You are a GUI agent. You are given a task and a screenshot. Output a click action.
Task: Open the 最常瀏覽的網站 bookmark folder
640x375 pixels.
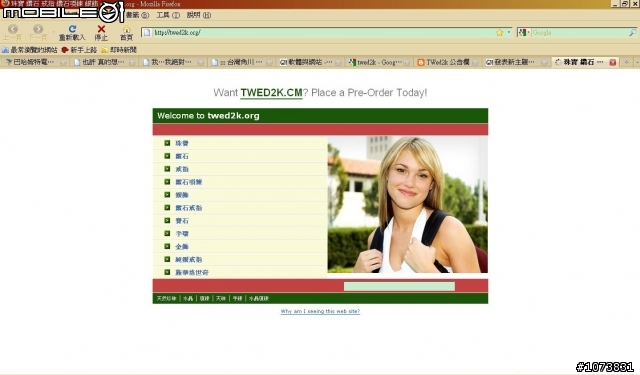29,50
